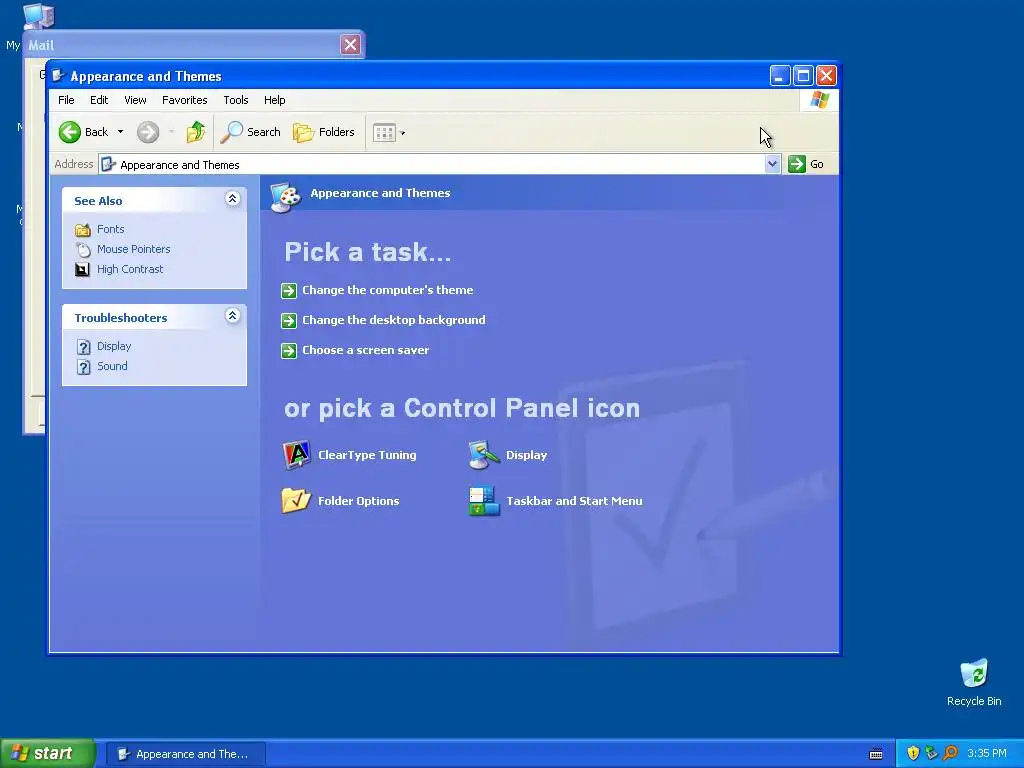Close the Mail window behind

tap(351, 44)
